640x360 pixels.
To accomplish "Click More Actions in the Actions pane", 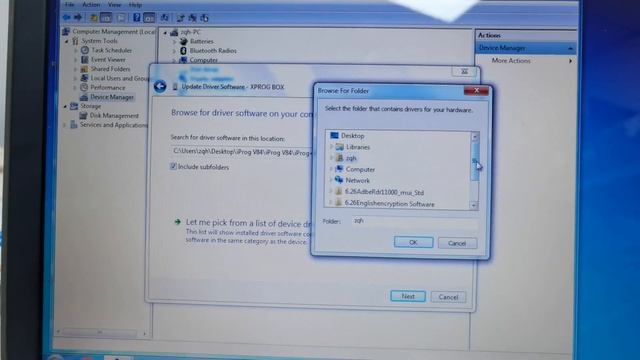I will point(511,60).
